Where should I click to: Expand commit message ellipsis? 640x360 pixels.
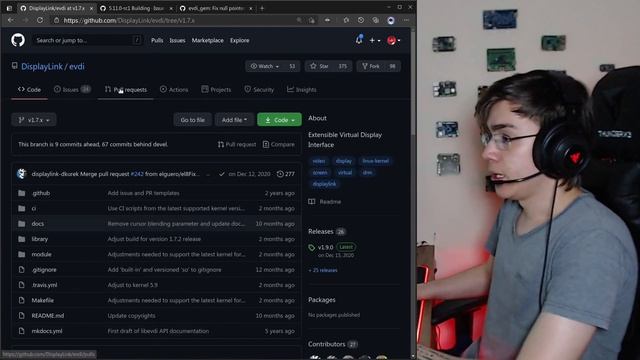[x=208, y=174]
